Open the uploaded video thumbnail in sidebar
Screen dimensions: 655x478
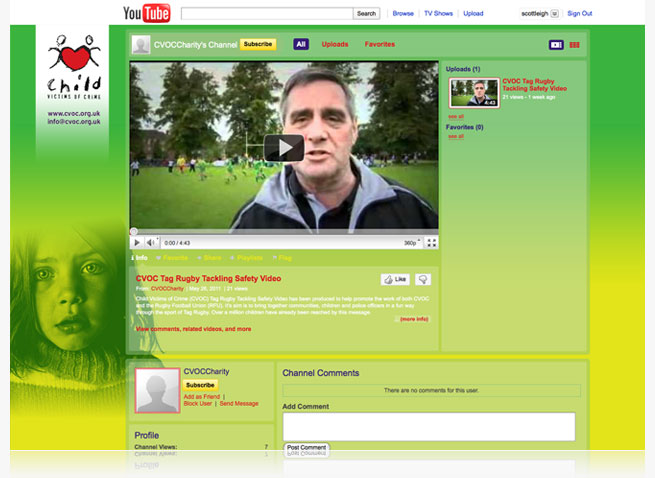[x=474, y=93]
